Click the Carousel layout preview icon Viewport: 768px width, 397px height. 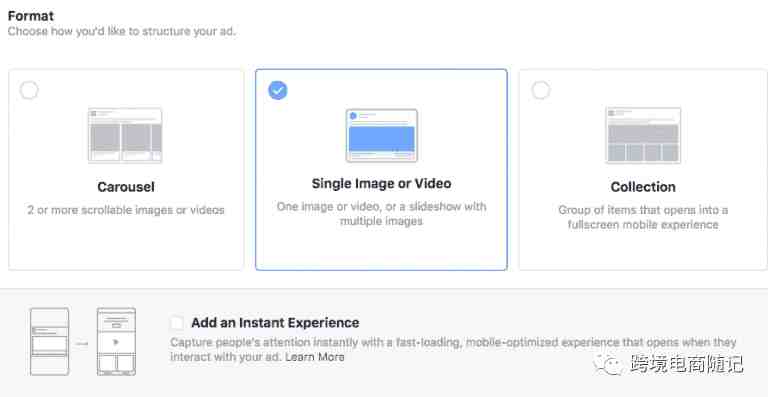pos(125,136)
